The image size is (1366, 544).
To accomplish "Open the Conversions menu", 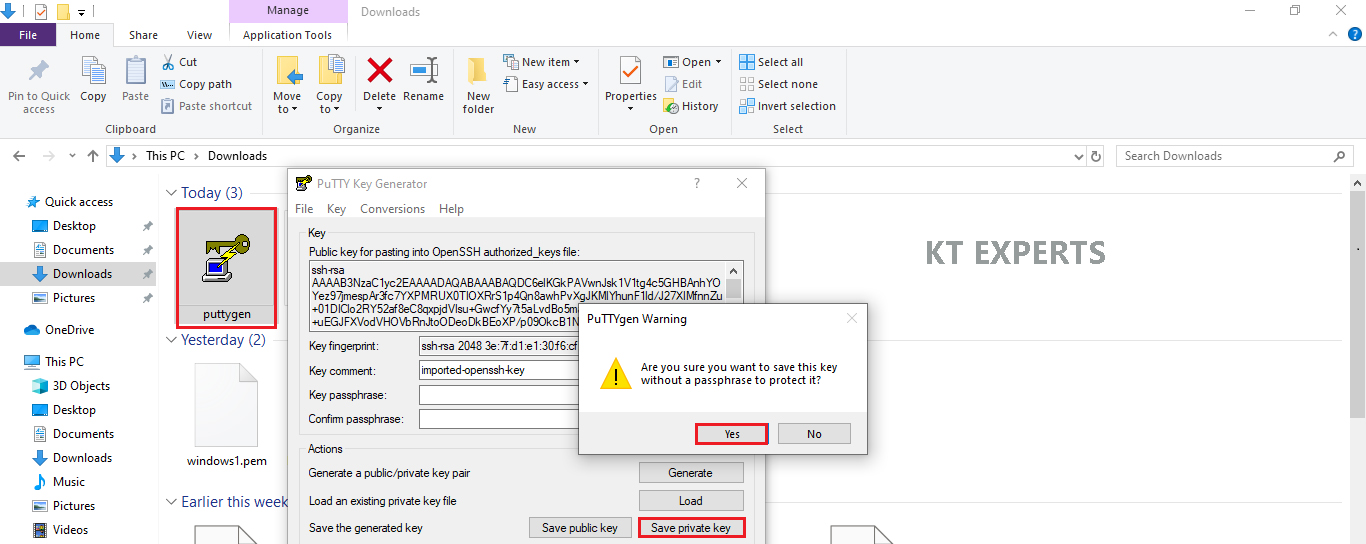I will [392, 209].
